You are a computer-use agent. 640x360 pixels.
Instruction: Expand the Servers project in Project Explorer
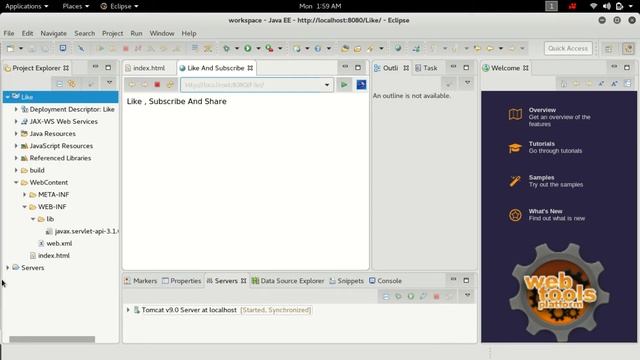point(8,268)
